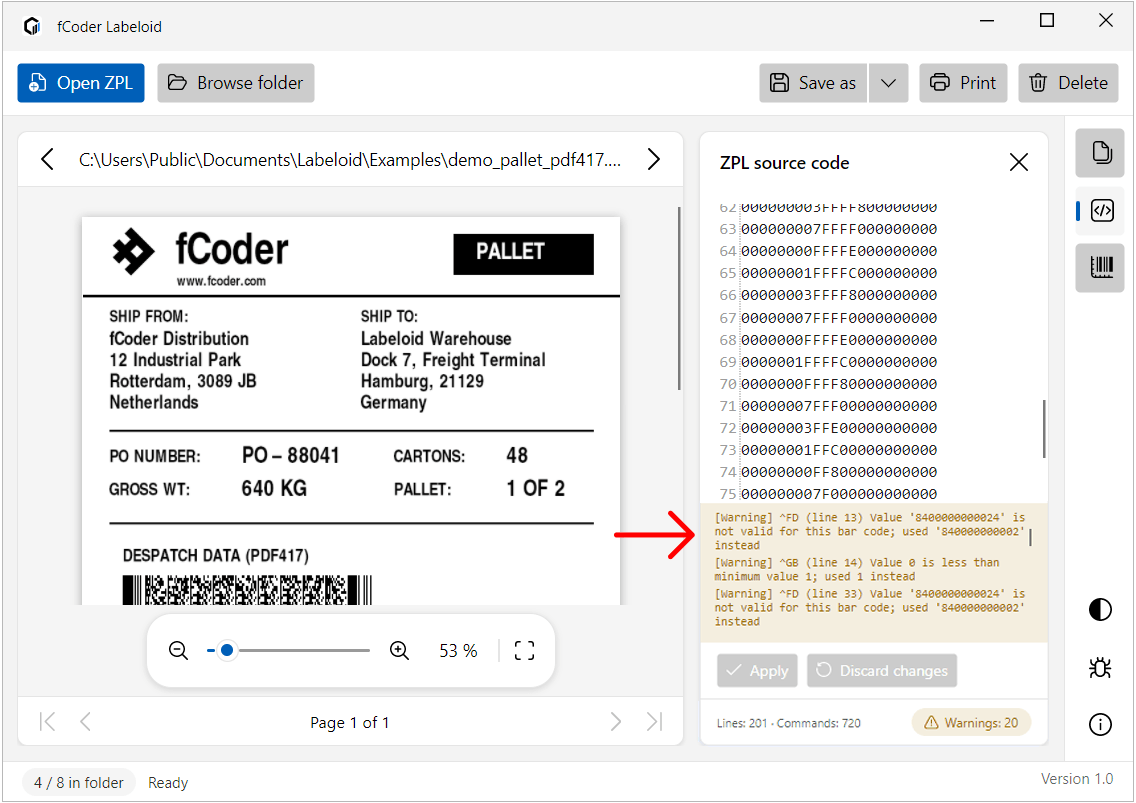Screen dimensions: 1136x803
Task: Zoom out the label preview
Action: [x=178, y=650]
